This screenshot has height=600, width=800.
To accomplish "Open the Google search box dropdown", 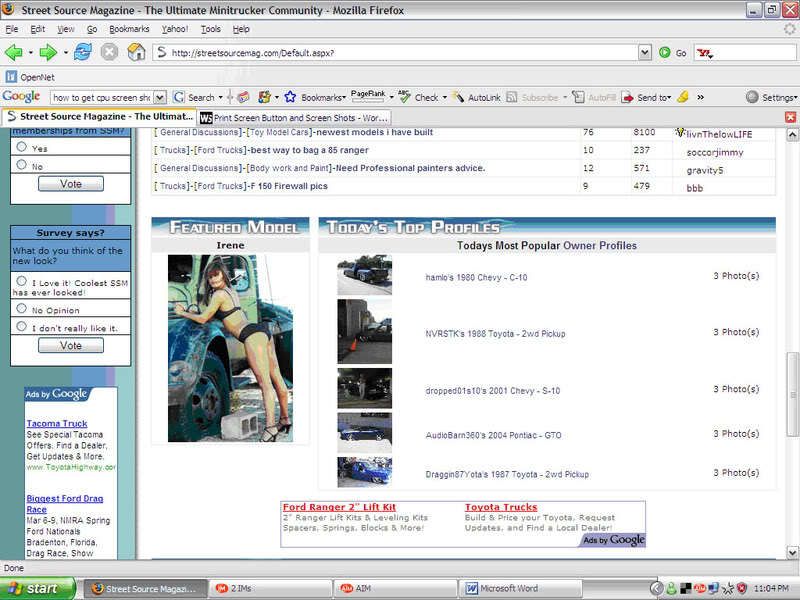I will (x=160, y=97).
